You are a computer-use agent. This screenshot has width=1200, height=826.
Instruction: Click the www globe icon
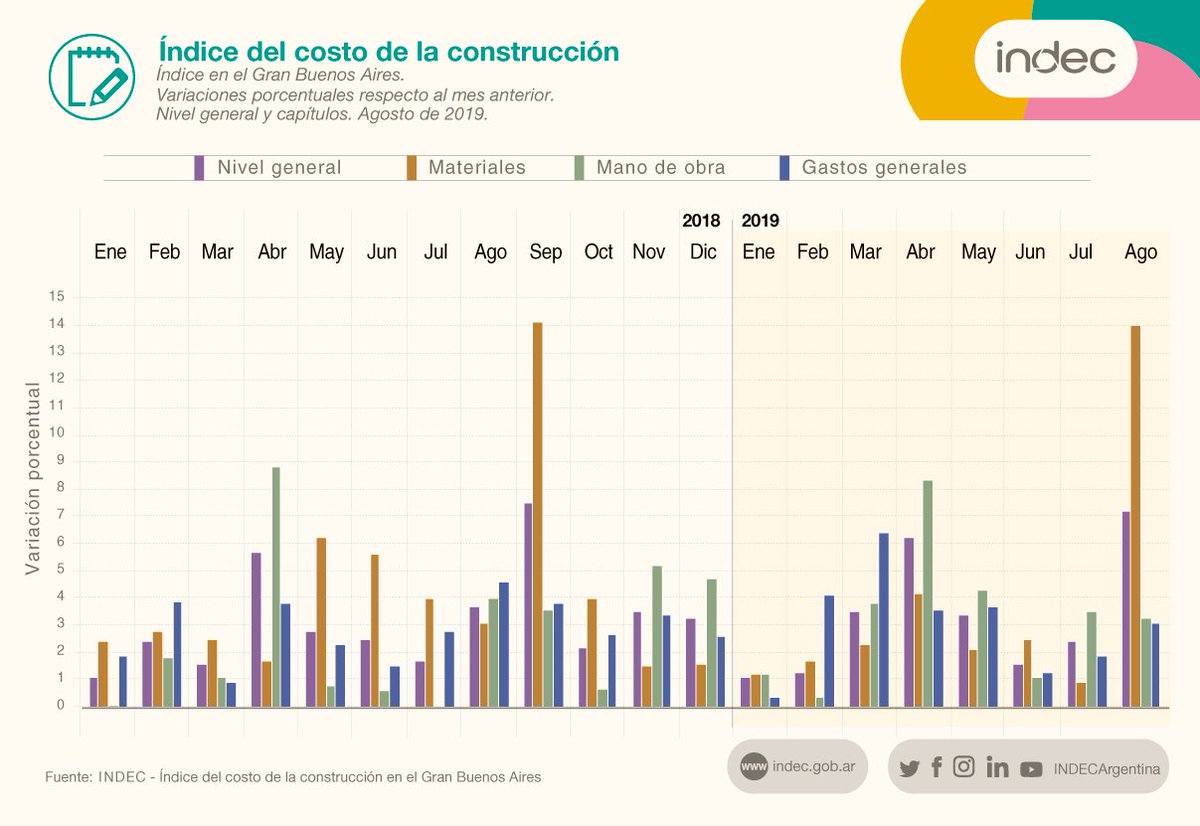coord(754,767)
